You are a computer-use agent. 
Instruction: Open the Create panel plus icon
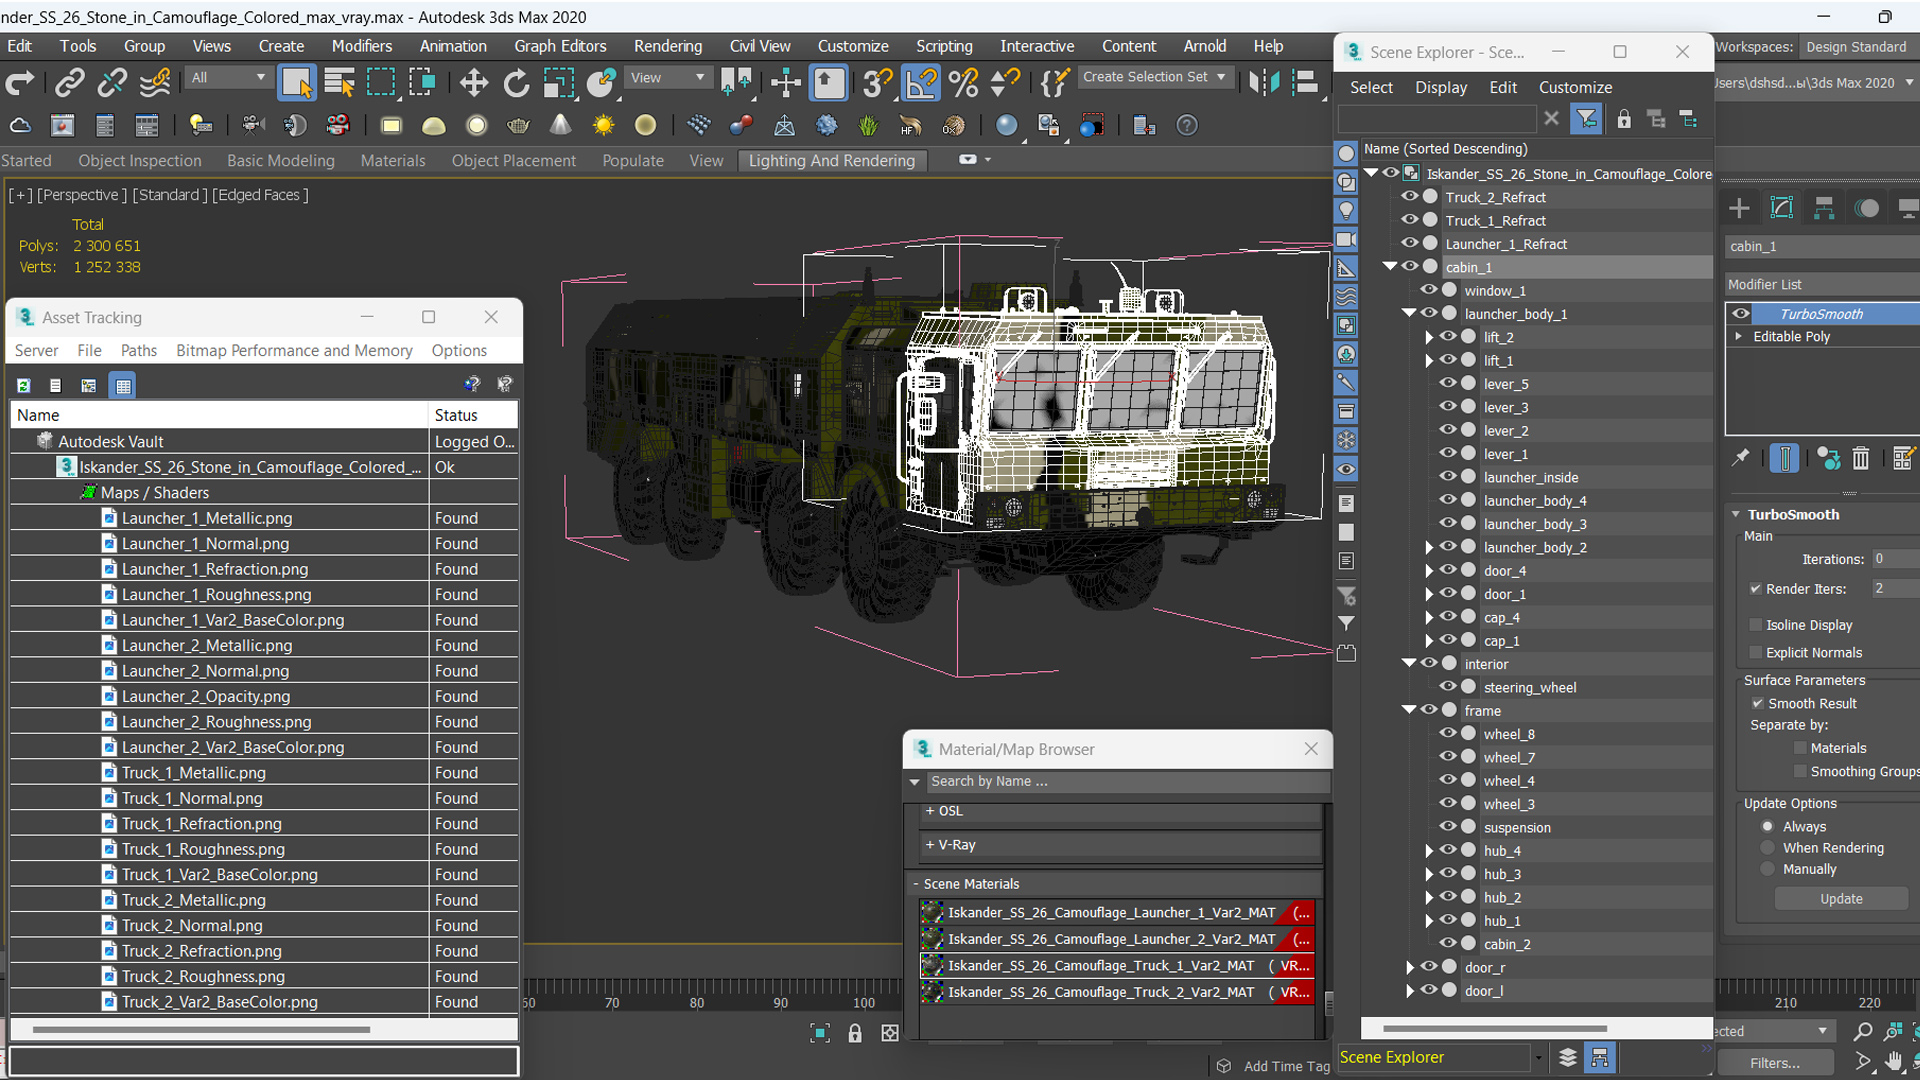click(1739, 208)
